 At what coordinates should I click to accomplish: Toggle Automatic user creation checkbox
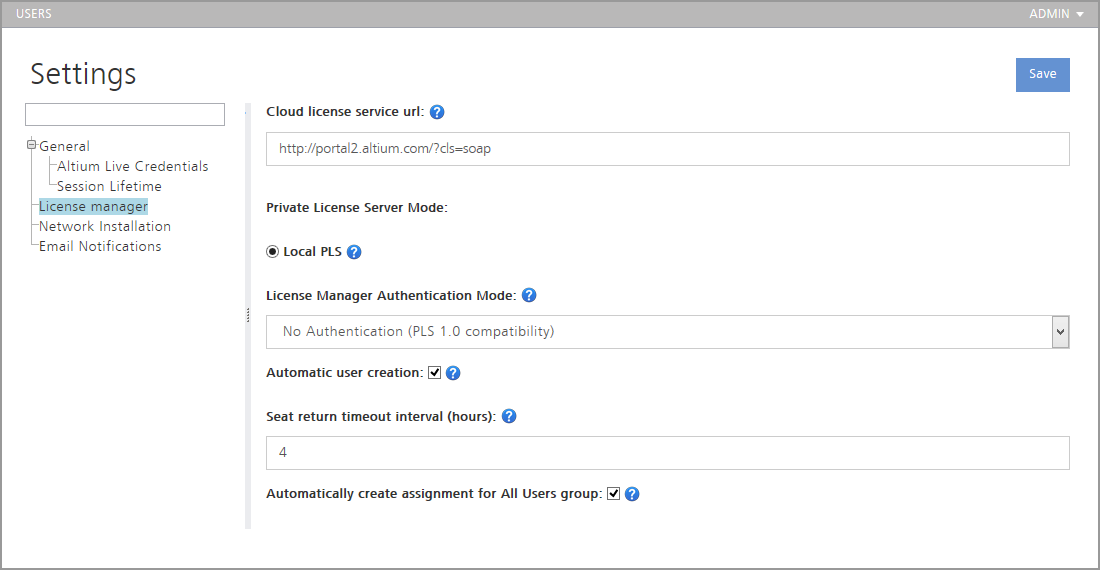tap(435, 373)
